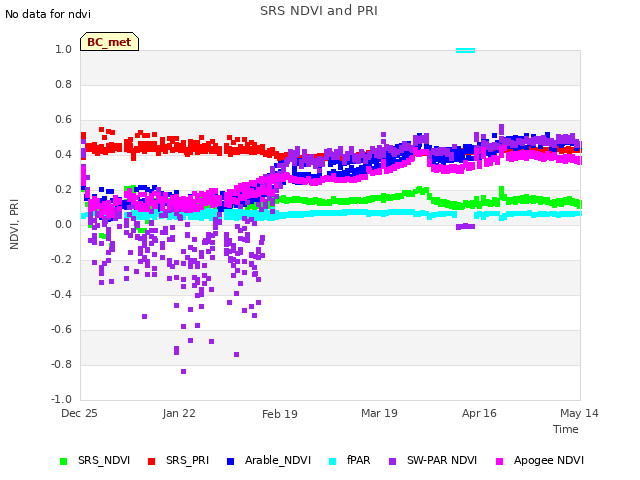
Task: Click the Dec 25 x-axis label
Action: pos(79,413)
